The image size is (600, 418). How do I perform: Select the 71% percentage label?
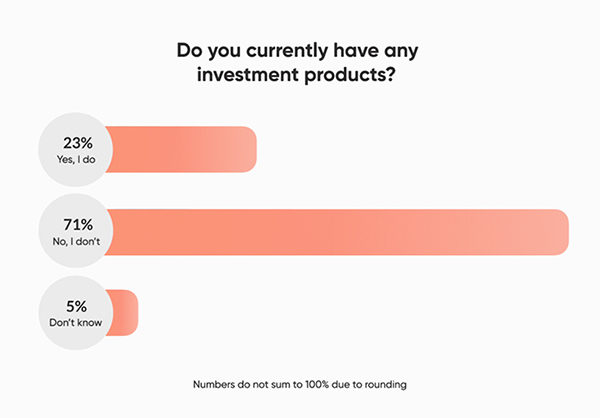[x=78, y=225]
